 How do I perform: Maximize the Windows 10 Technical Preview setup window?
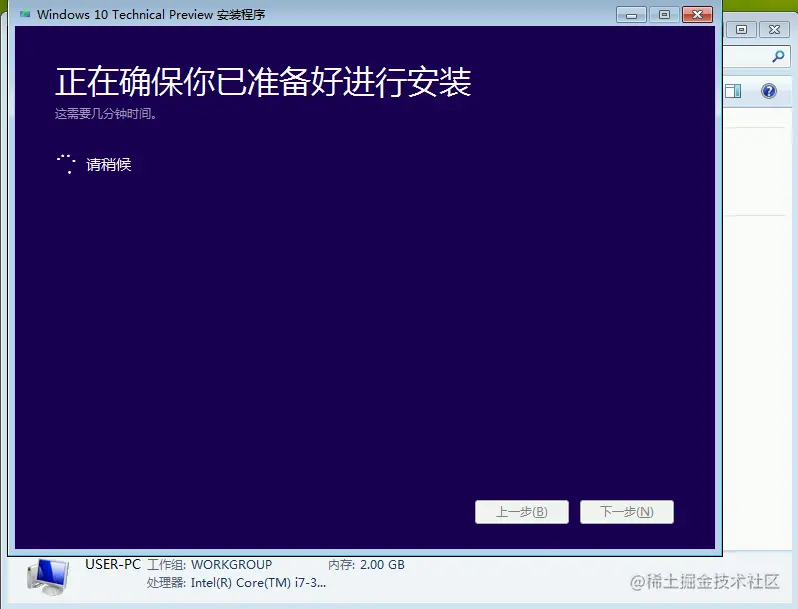point(664,15)
